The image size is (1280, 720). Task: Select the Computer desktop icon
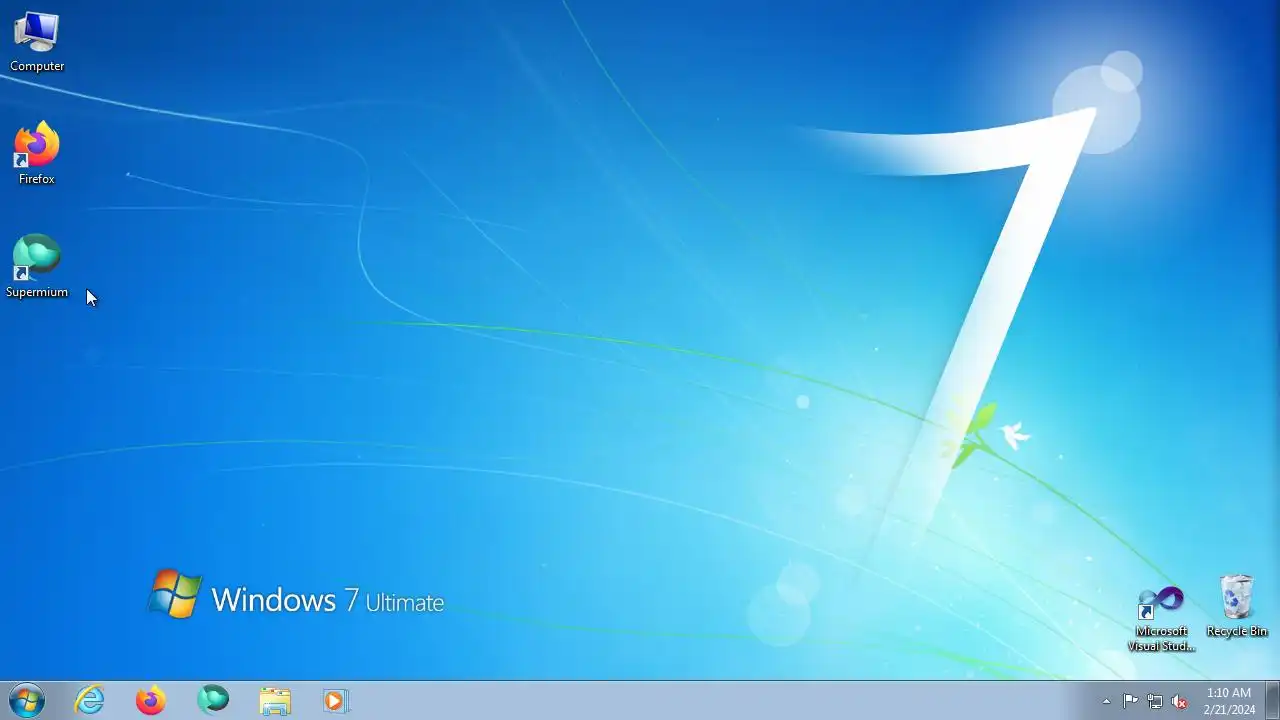click(x=37, y=42)
